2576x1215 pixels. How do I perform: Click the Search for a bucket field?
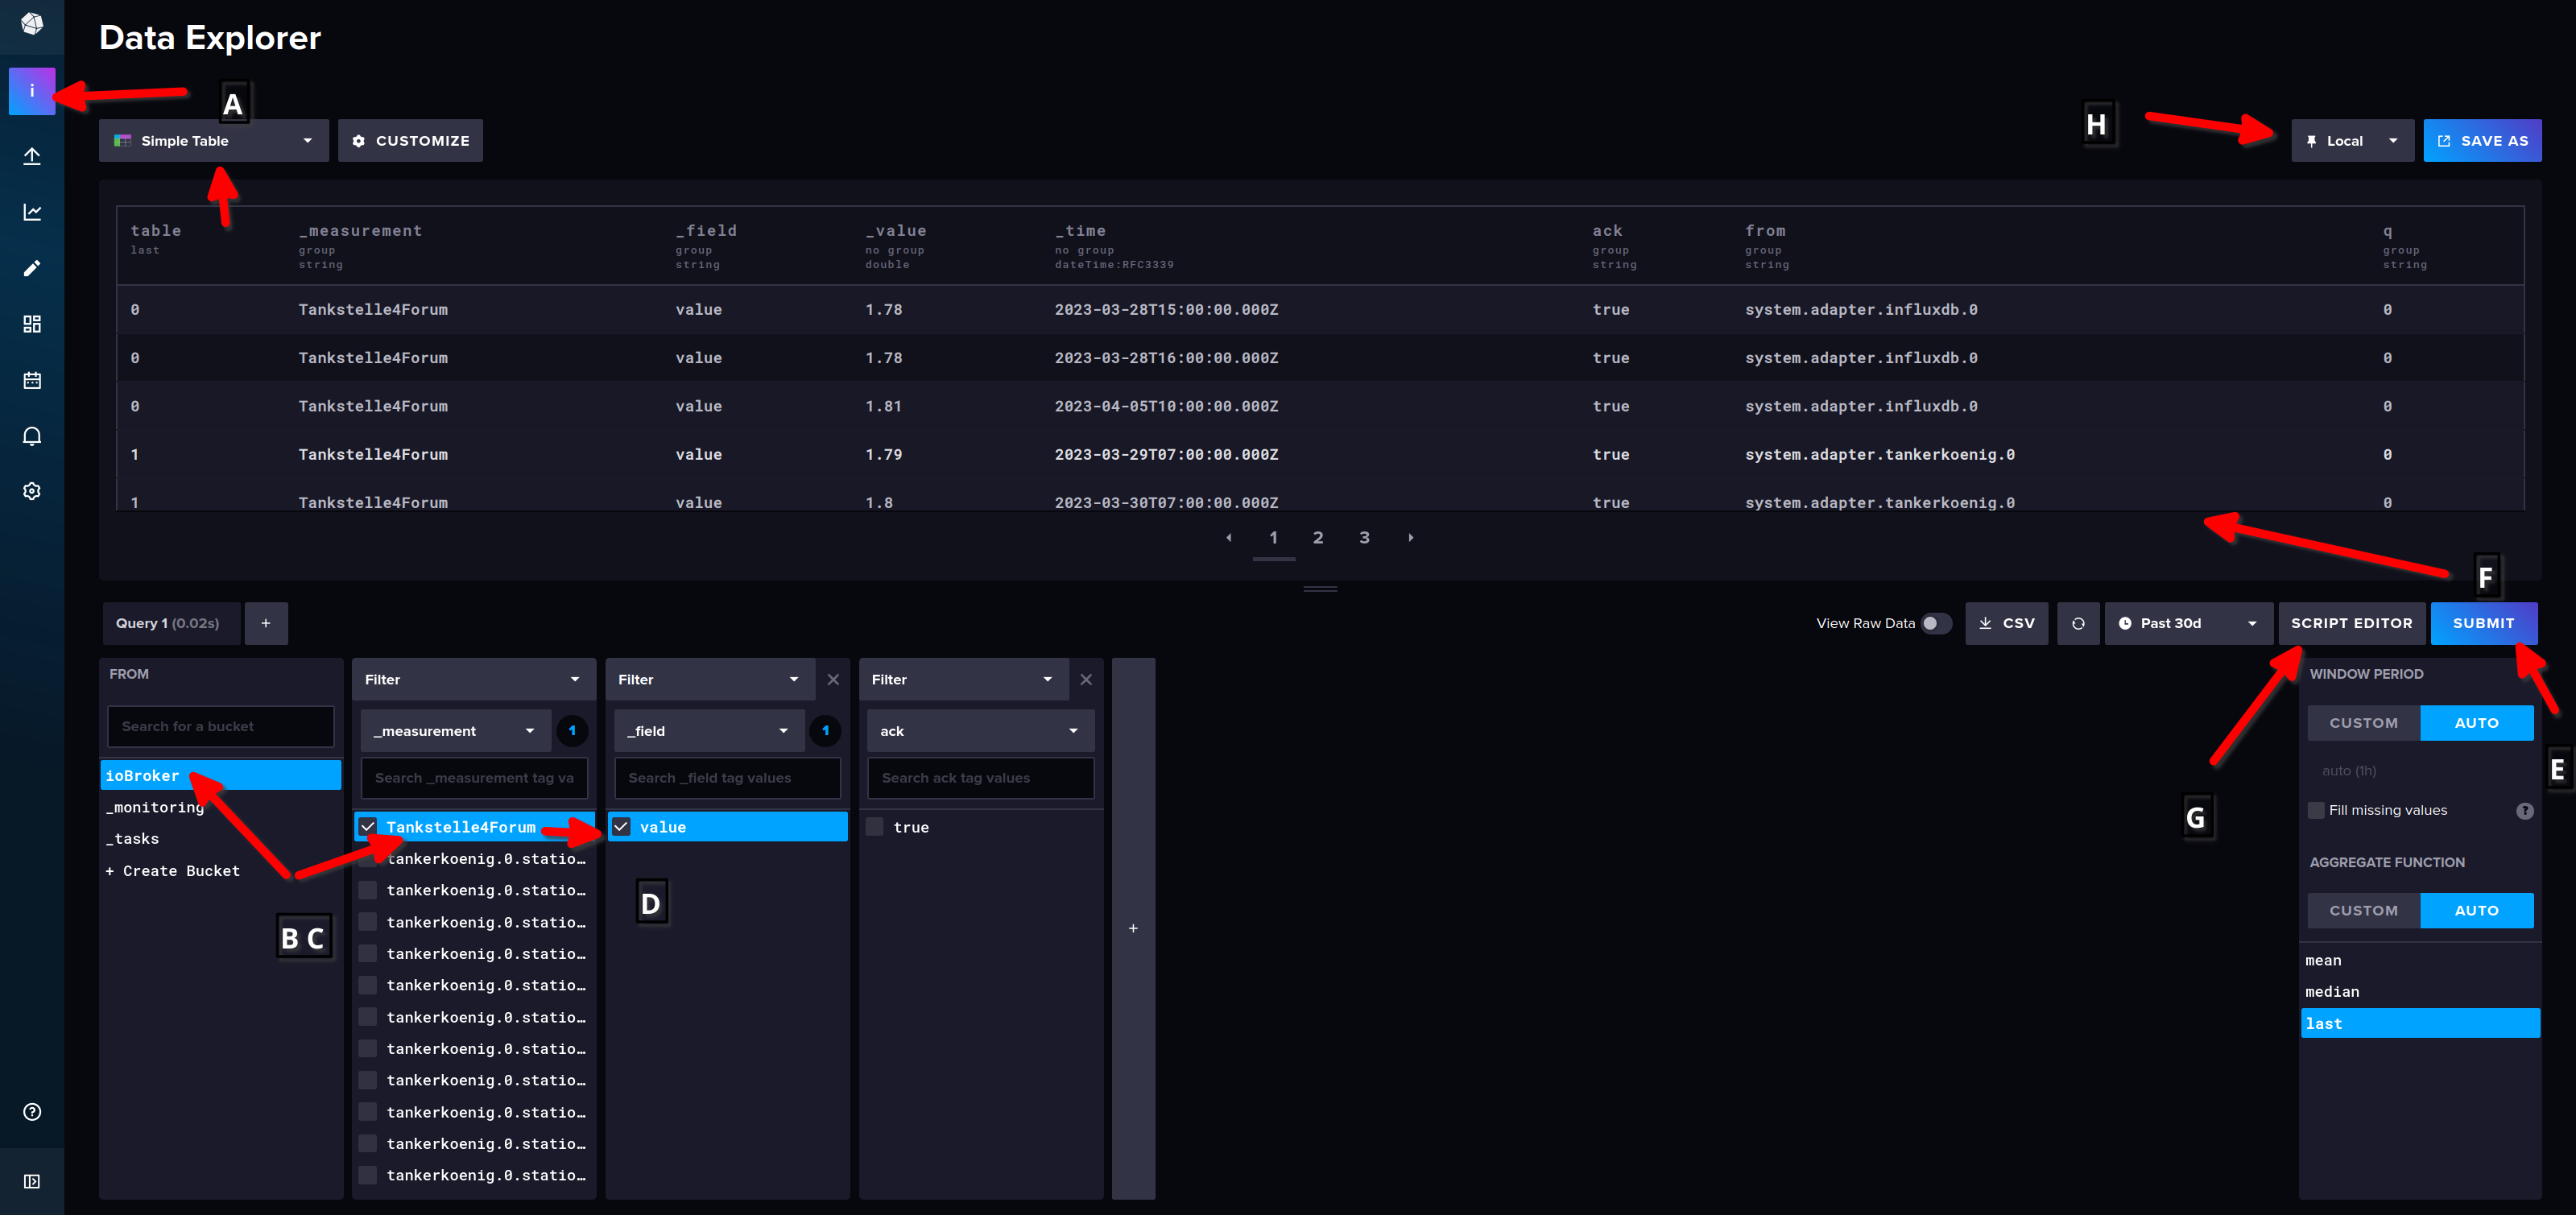220,726
